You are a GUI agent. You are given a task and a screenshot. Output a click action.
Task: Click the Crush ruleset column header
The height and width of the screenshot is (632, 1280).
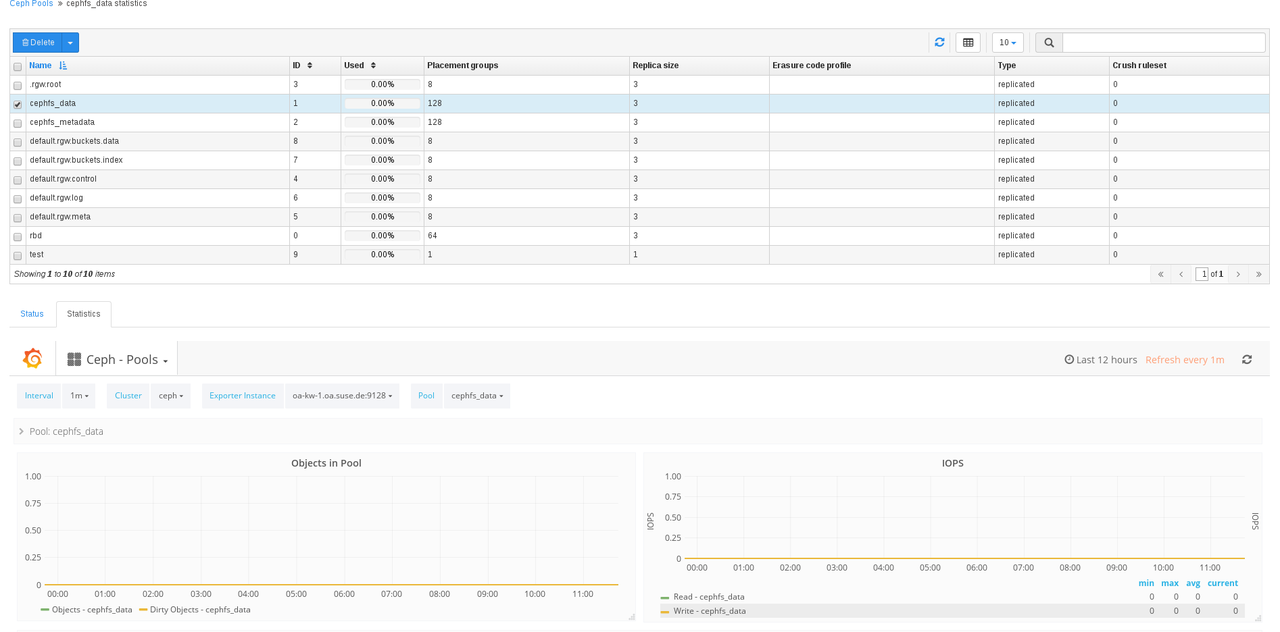(x=1139, y=66)
